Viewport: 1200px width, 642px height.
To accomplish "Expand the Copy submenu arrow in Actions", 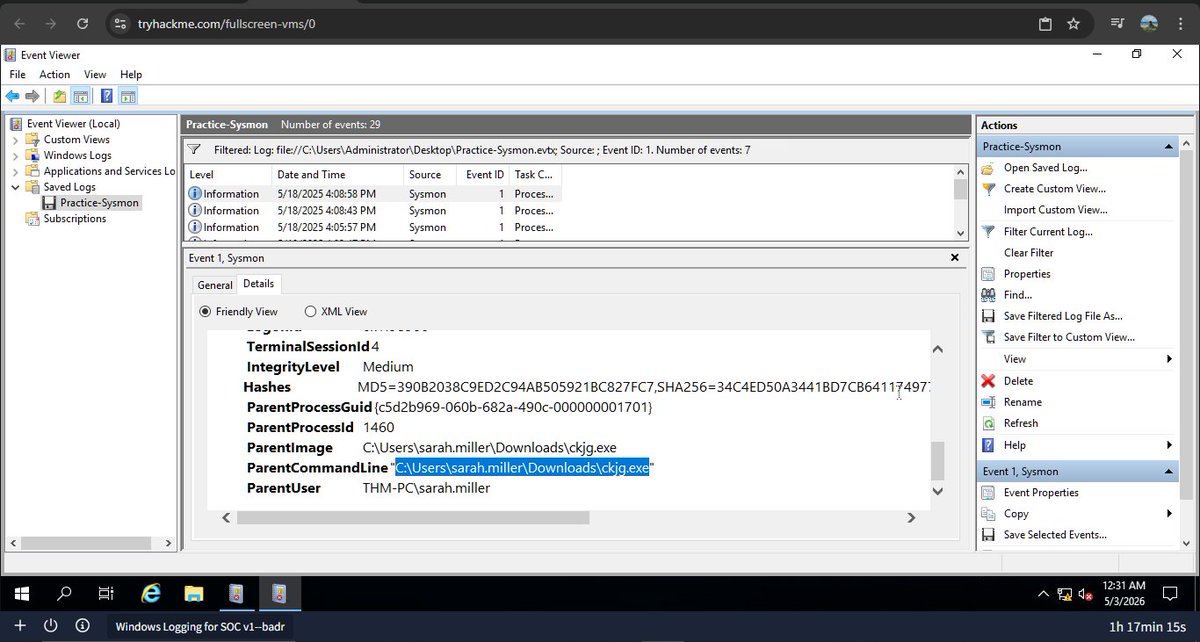I will click(x=1169, y=514).
